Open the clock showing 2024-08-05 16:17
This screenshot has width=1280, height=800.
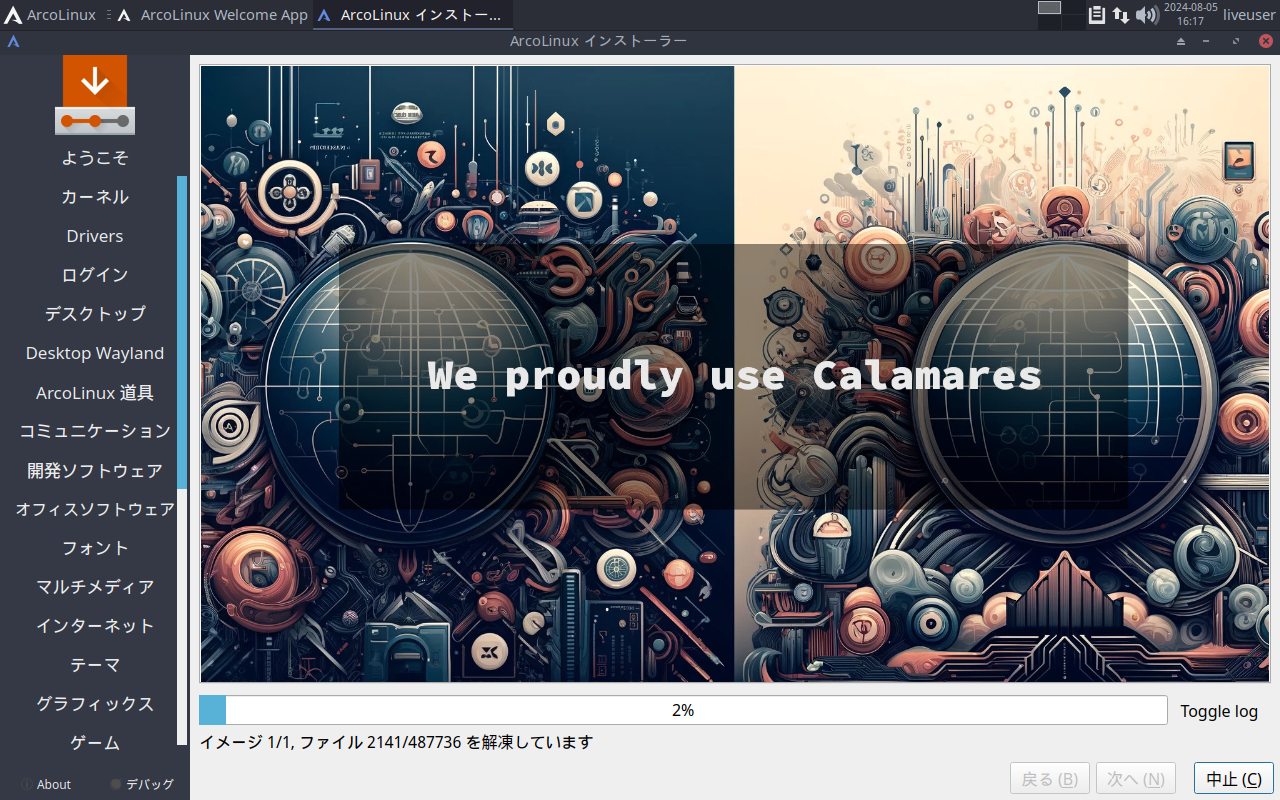pyautogui.click(x=1190, y=15)
